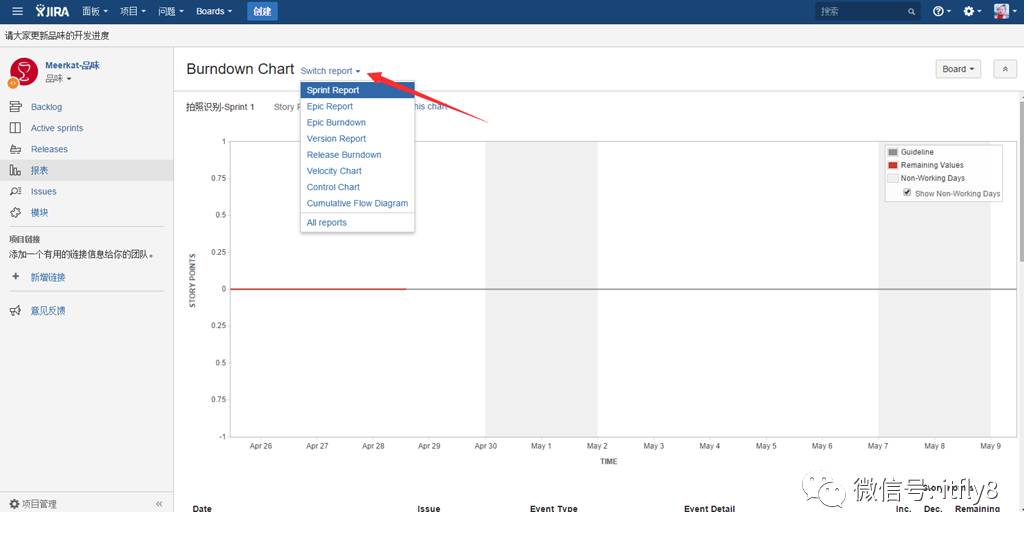Toggle the Switch report dropdown
This screenshot has width=1032, height=538.
(330, 71)
